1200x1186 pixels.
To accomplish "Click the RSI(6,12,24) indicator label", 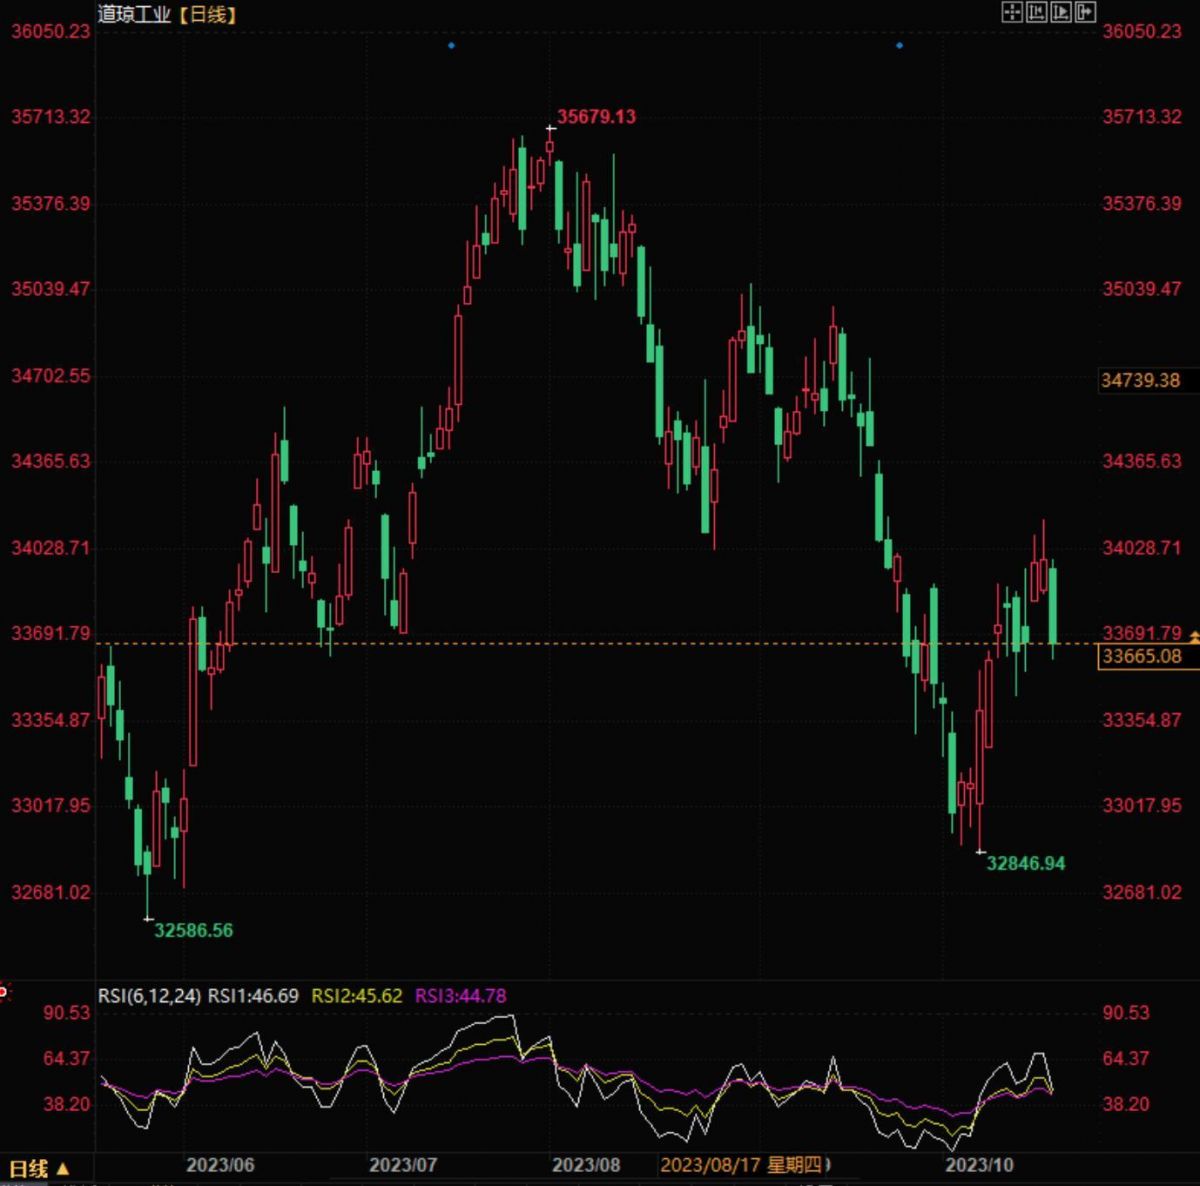I will [x=150, y=996].
